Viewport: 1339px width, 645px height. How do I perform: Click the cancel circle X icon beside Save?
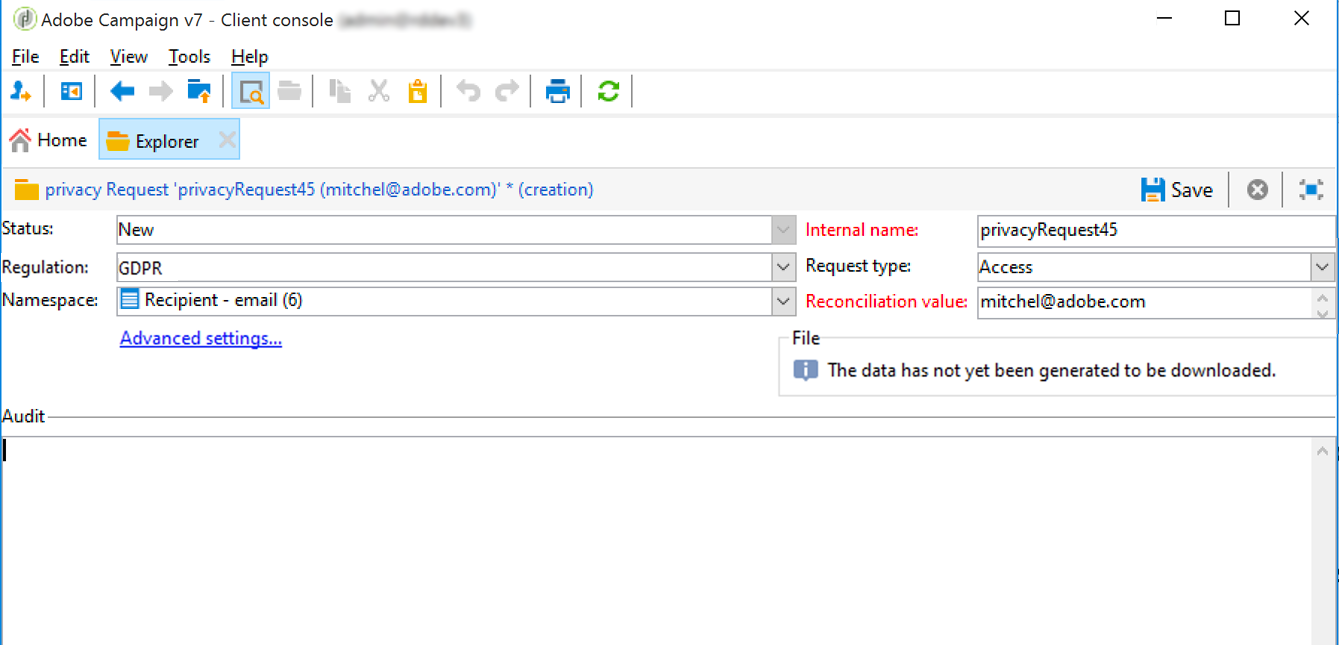[x=1258, y=189]
